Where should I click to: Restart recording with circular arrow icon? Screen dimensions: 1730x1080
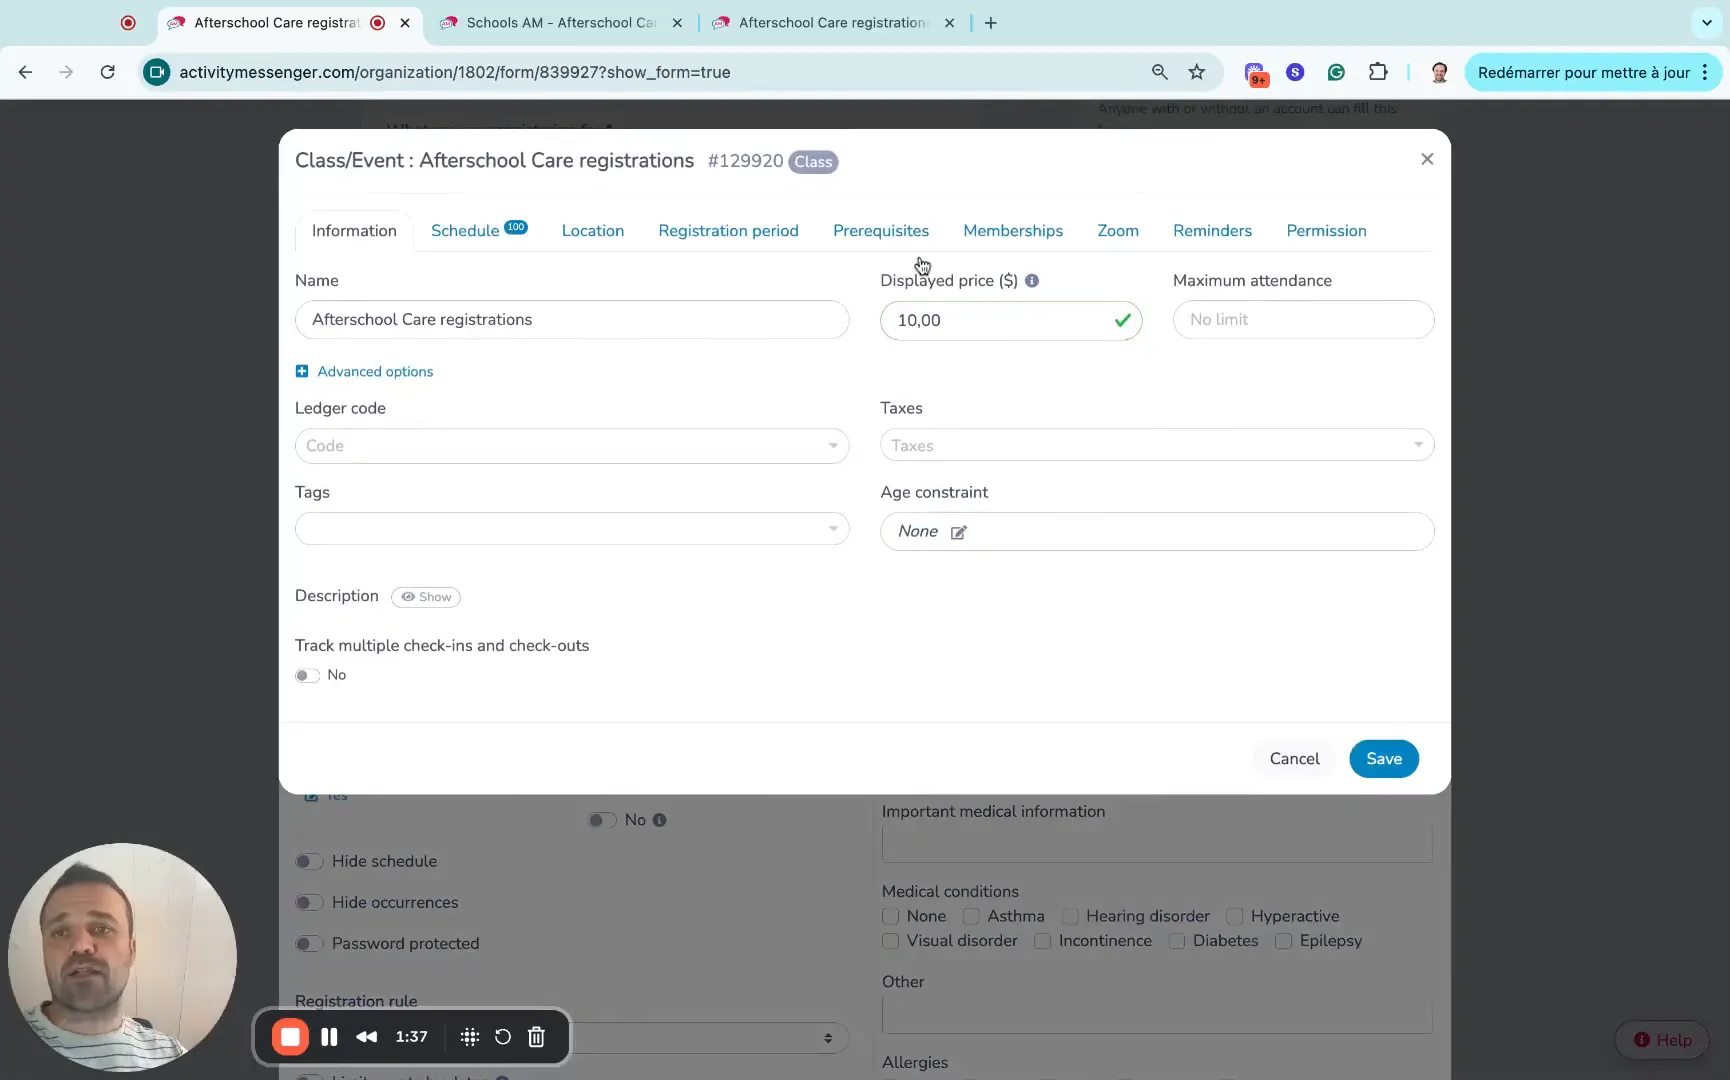[x=503, y=1037]
